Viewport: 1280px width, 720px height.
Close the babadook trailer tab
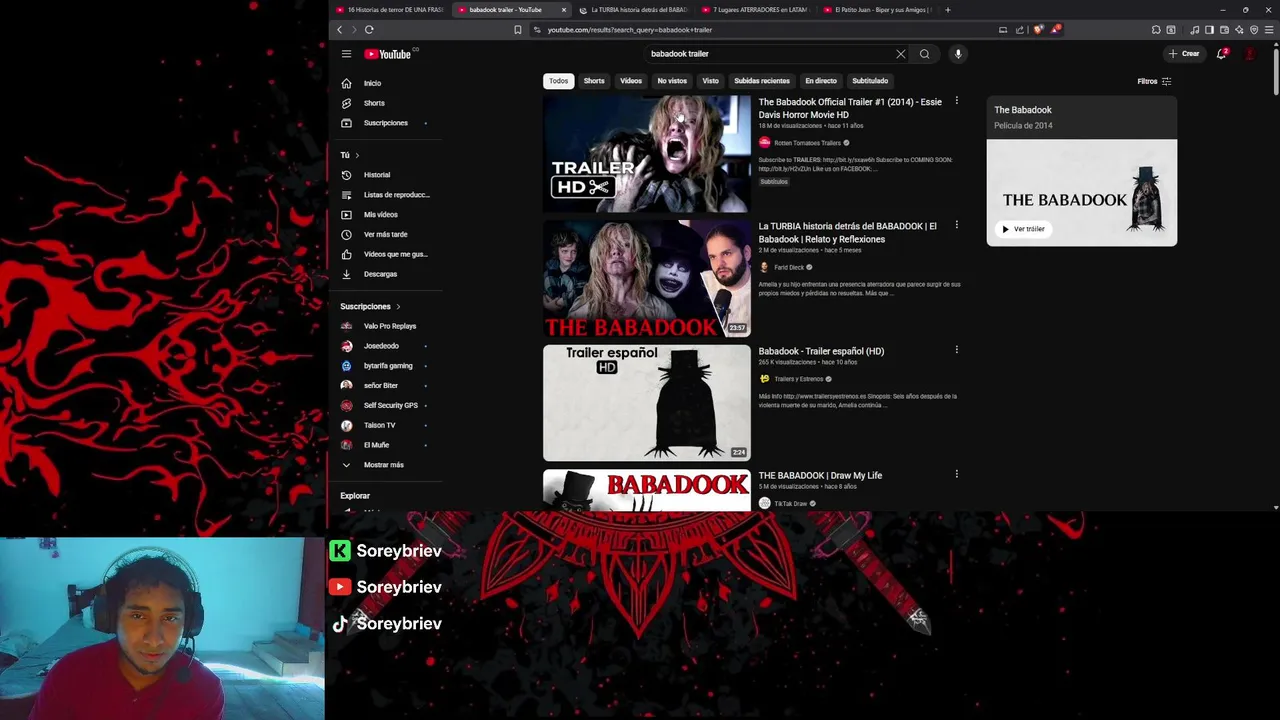564,10
